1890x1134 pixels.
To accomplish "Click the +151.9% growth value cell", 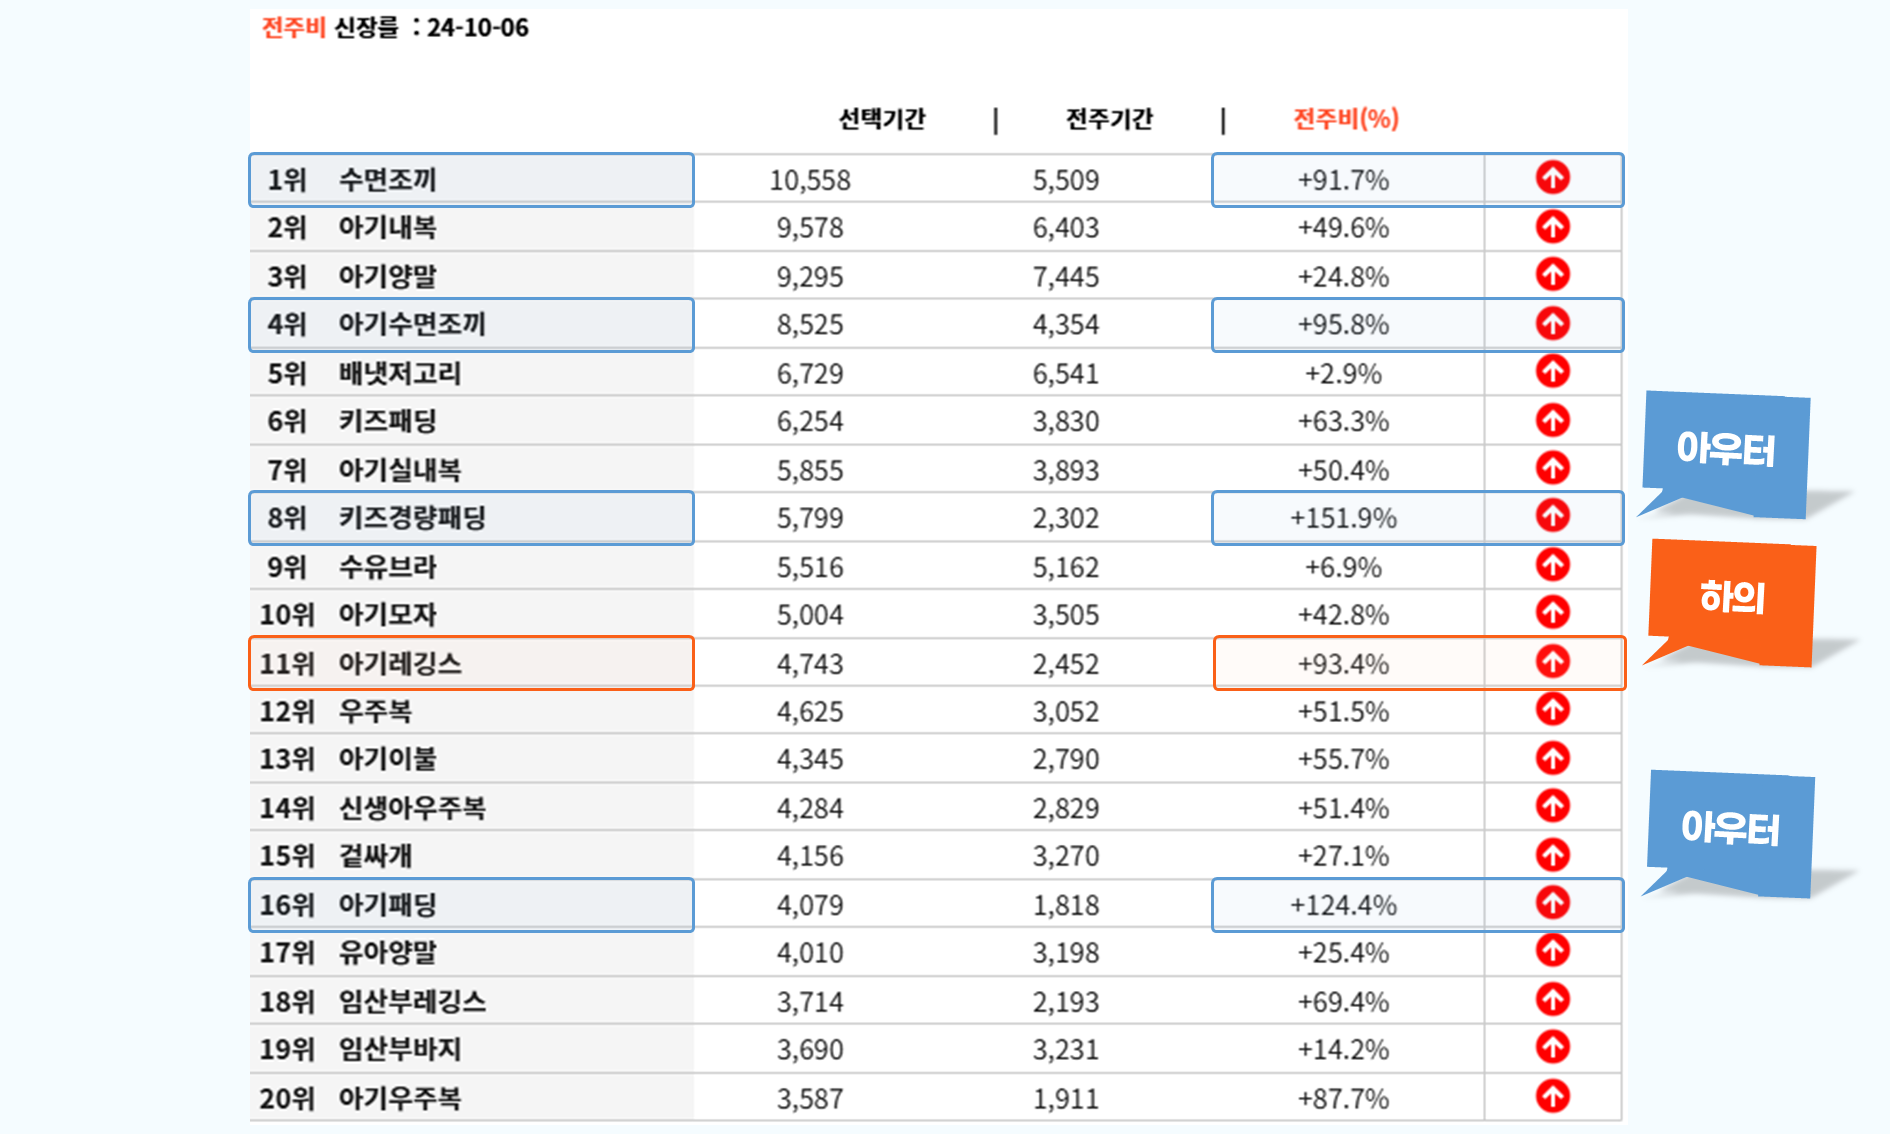I will pyautogui.click(x=1343, y=518).
